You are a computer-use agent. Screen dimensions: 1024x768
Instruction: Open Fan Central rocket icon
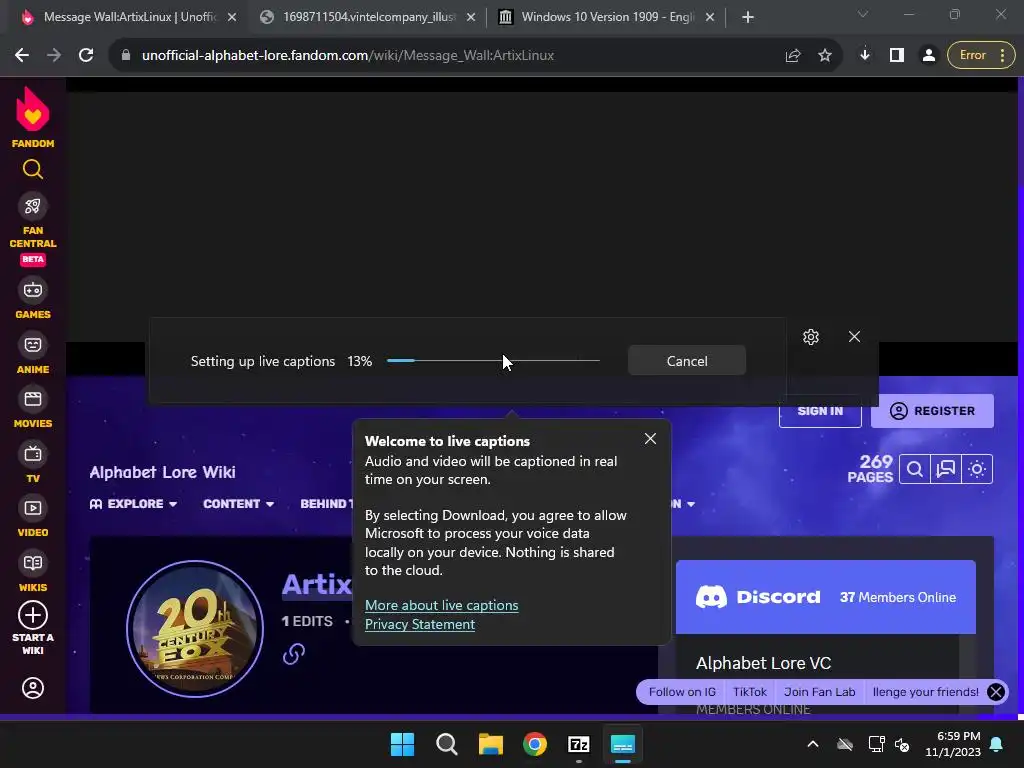click(33, 206)
